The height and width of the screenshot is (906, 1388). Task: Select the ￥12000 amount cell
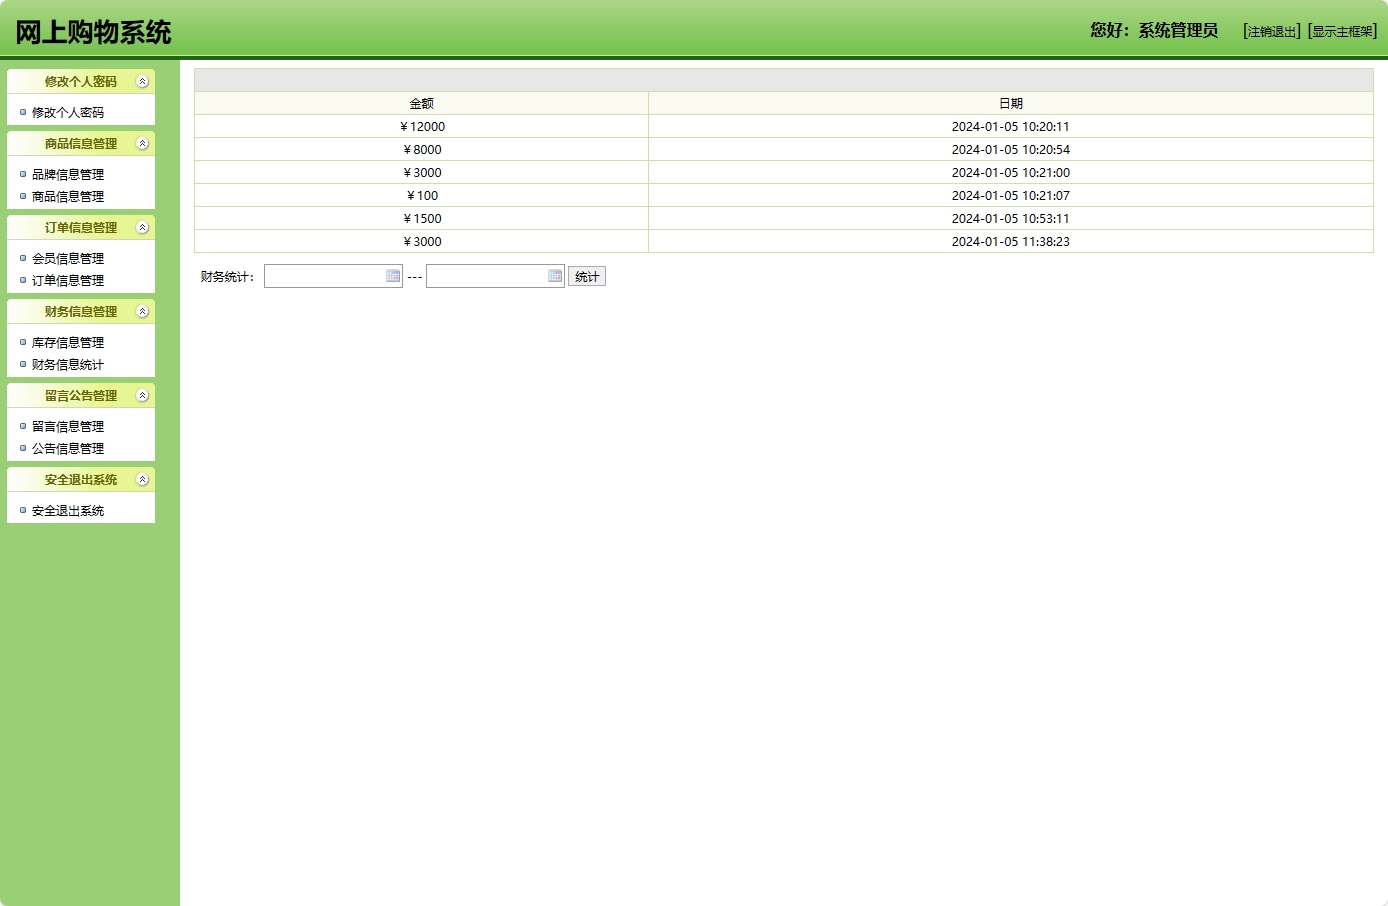pos(422,127)
